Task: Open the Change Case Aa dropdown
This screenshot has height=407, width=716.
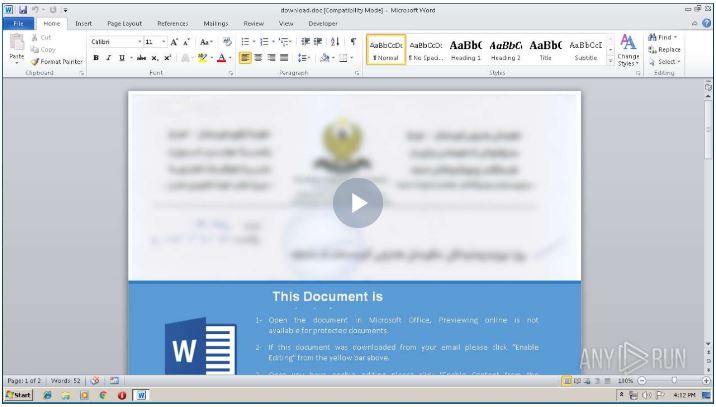Action: tap(205, 42)
